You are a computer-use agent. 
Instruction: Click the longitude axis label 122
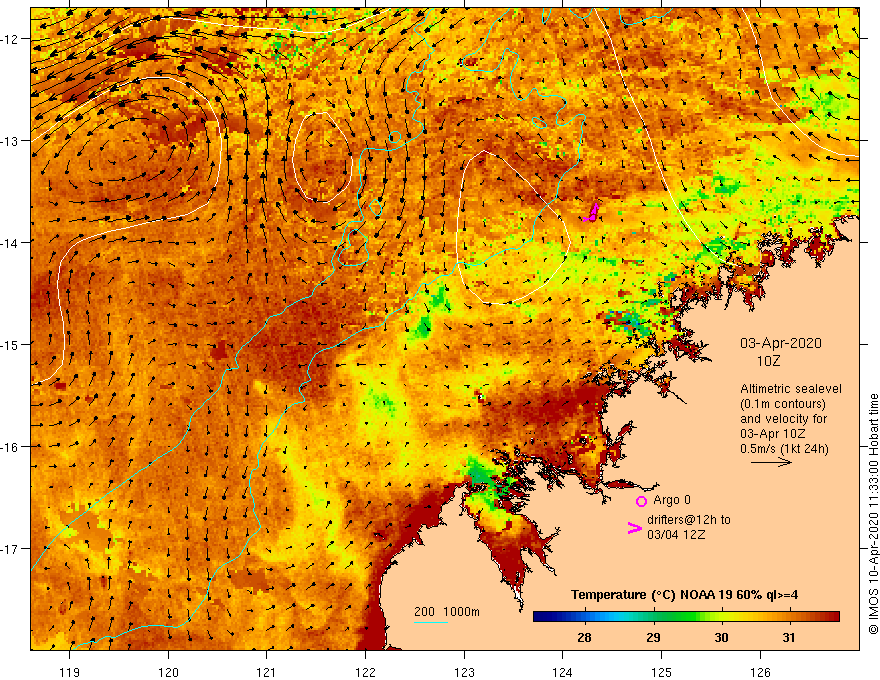tap(365, 672)
